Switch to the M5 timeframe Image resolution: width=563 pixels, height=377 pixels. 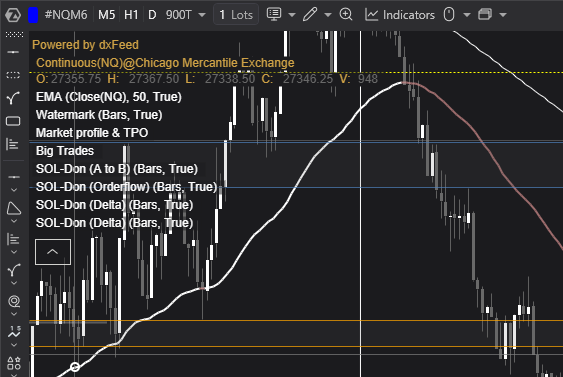107,15
